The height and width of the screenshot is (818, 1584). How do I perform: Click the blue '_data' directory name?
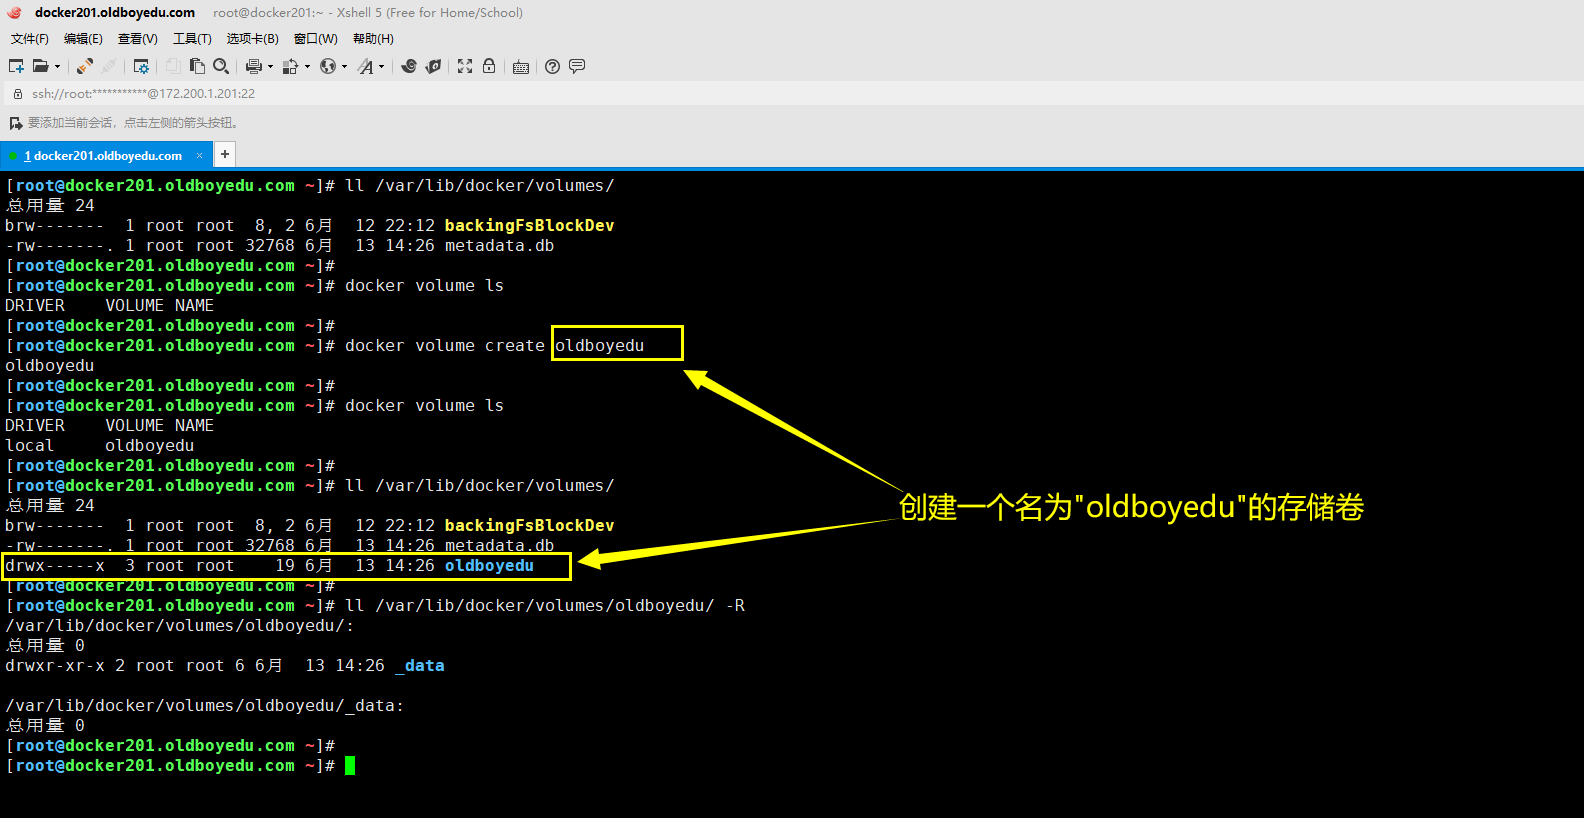click(x=420, y=666)
